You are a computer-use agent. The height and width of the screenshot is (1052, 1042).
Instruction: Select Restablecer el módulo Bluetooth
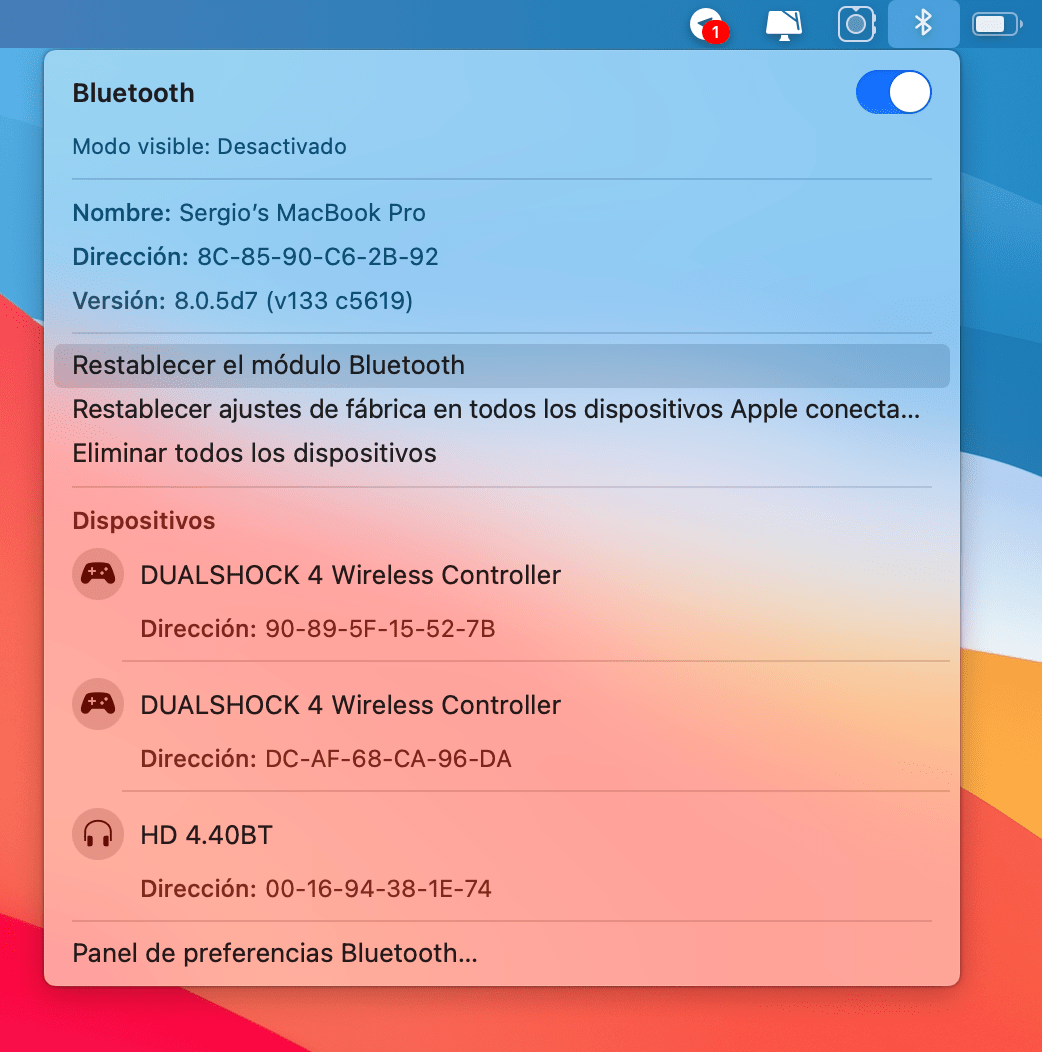point(501,366)
